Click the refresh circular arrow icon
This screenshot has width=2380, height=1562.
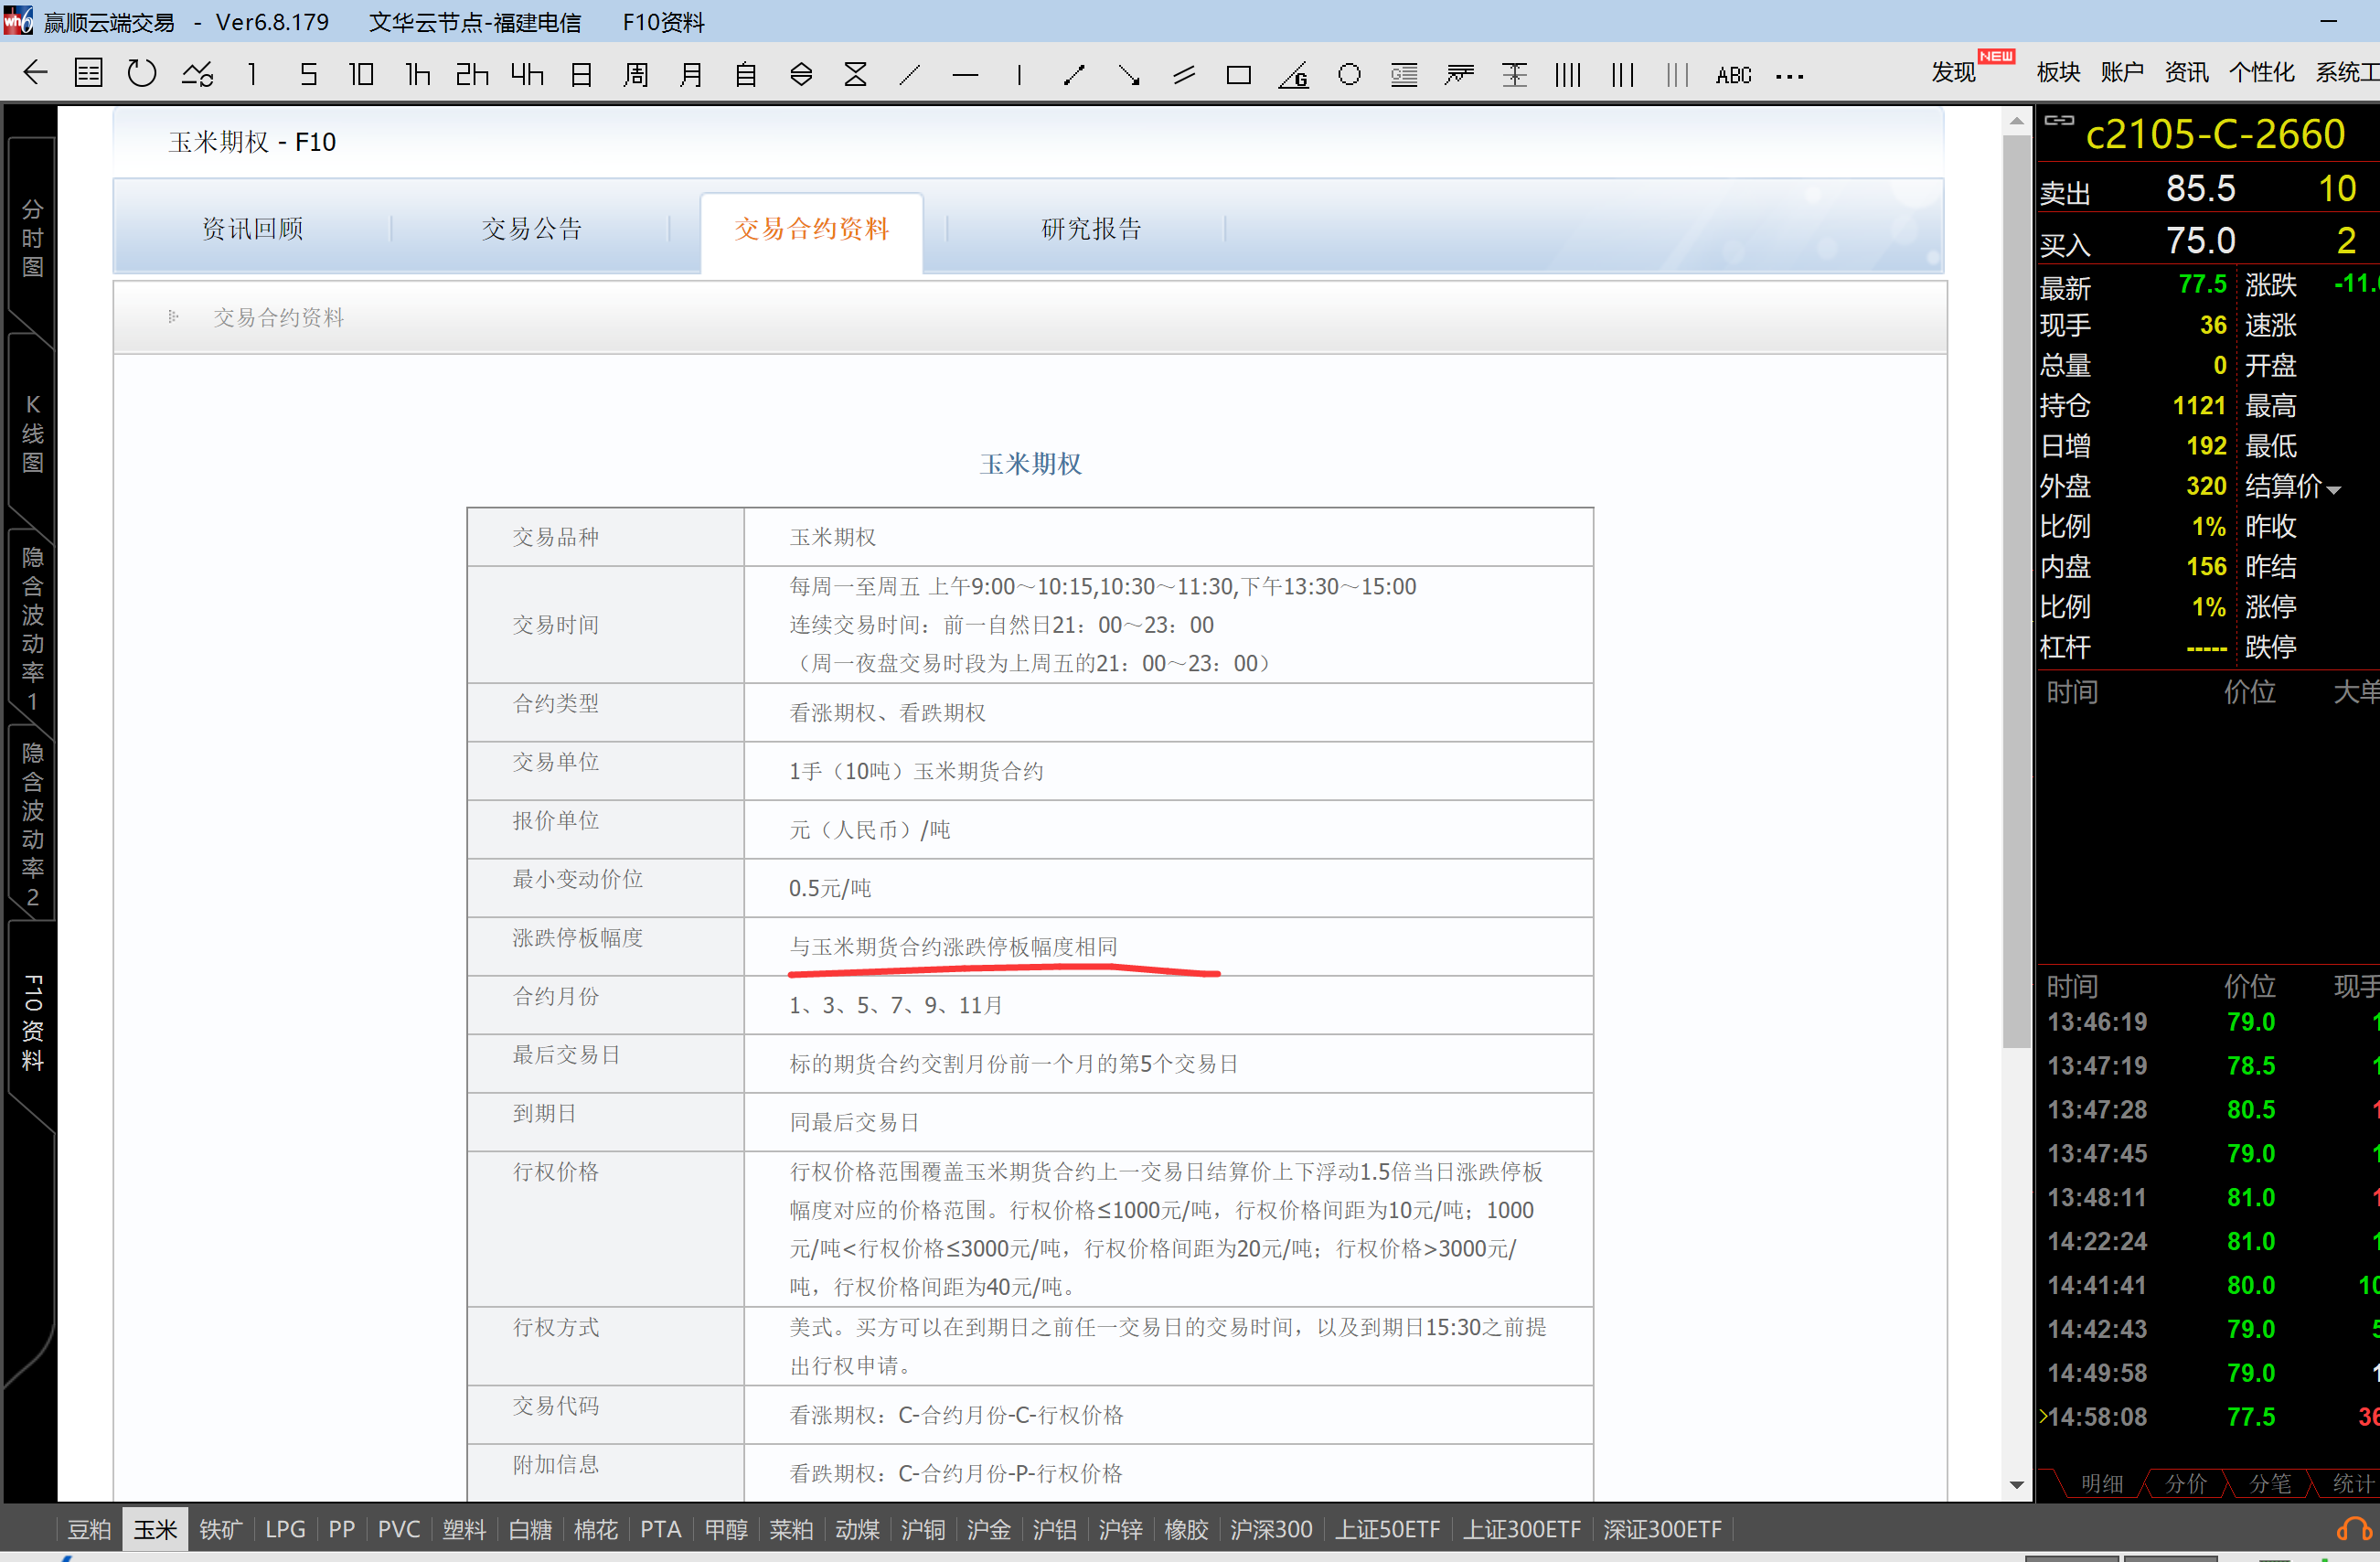pos(142,73)
